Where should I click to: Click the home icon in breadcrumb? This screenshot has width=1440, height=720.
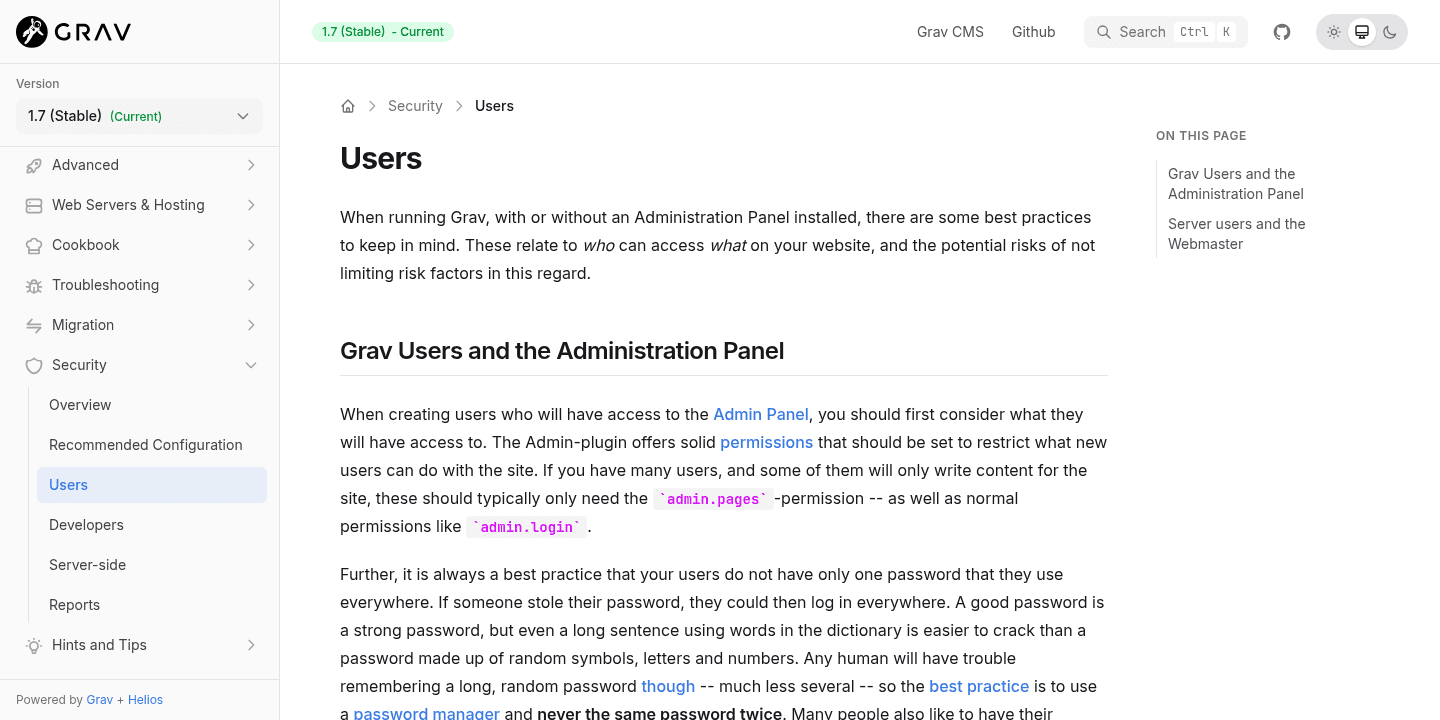pyautogui.click(x=347, y=105)
